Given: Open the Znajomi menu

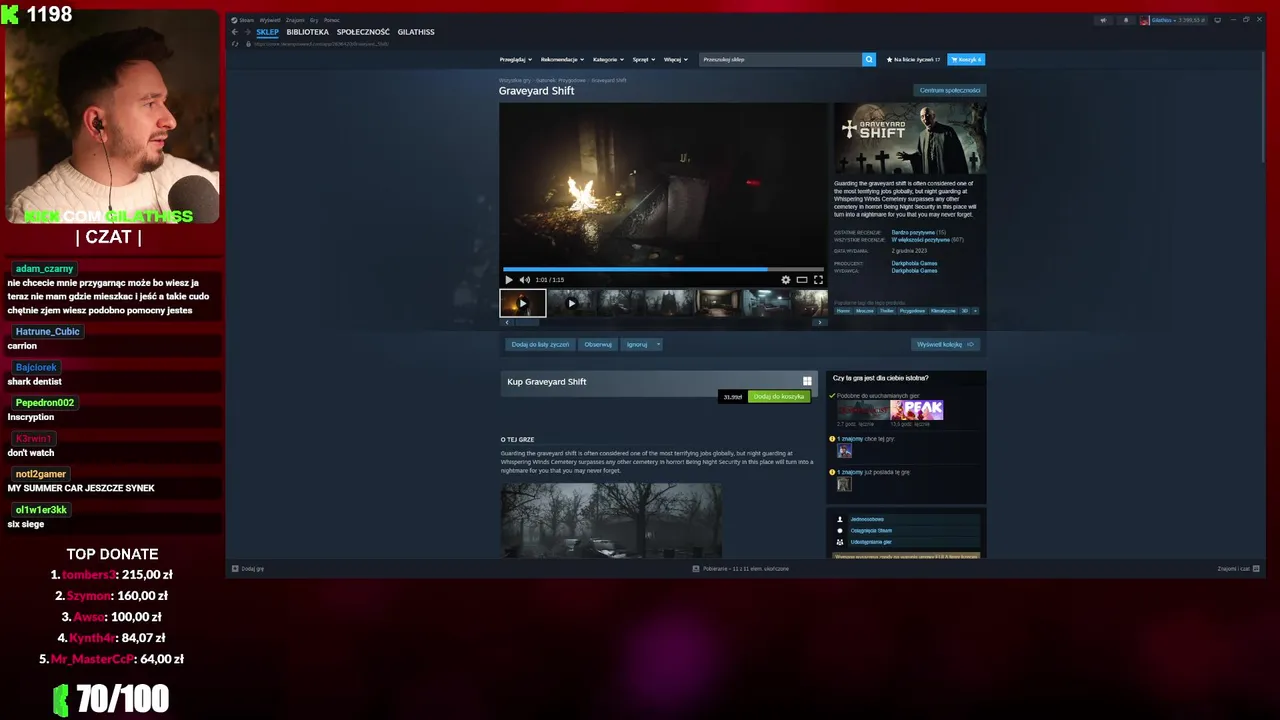Looking at the screenshot, I should pos(295,20).
